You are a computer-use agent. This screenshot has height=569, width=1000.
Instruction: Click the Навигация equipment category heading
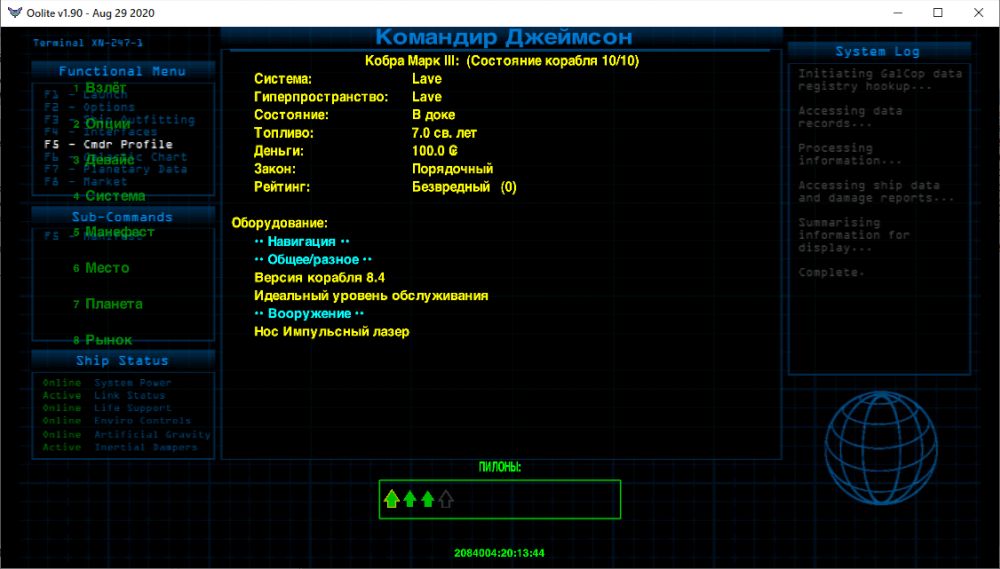coord(301,241)
